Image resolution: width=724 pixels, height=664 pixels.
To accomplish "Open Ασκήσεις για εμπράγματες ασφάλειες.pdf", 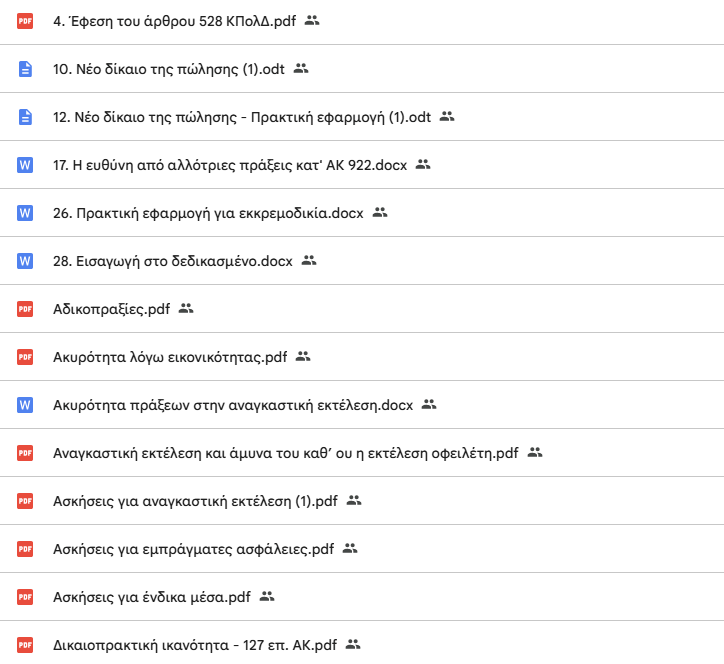I will coord(192,549).
